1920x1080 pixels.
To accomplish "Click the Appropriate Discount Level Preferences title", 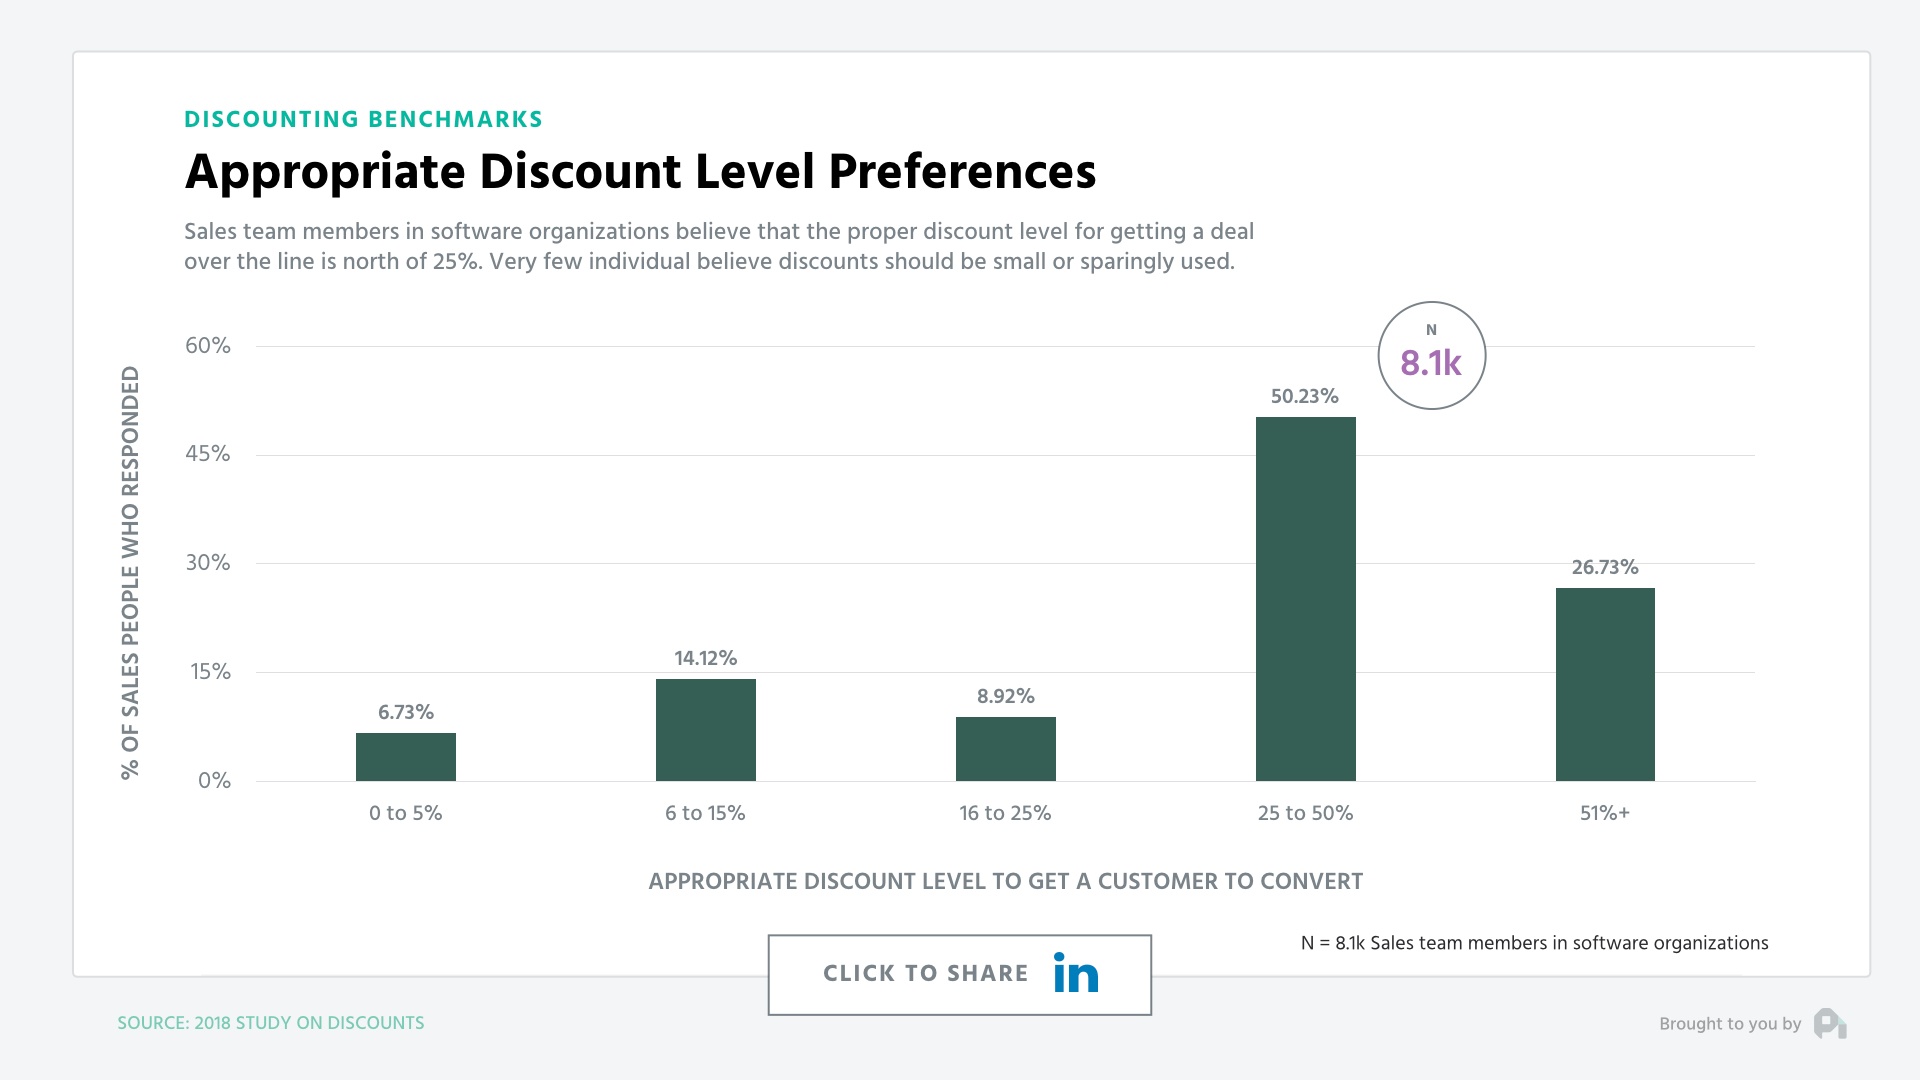I will (x=640, y=171).
